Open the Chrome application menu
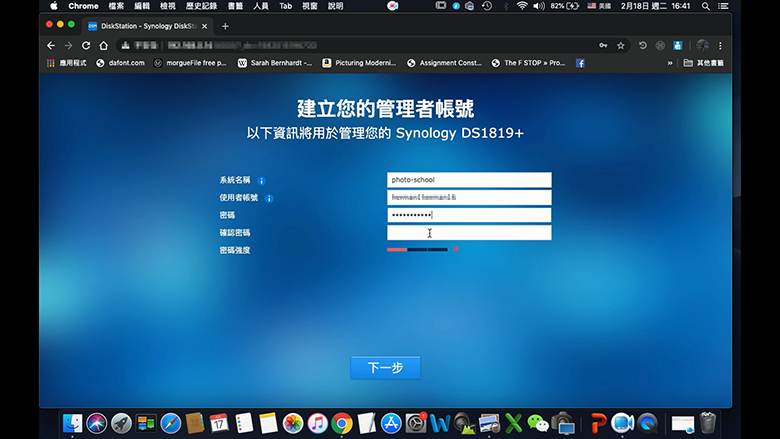780x439 pixels. (83, 6)
